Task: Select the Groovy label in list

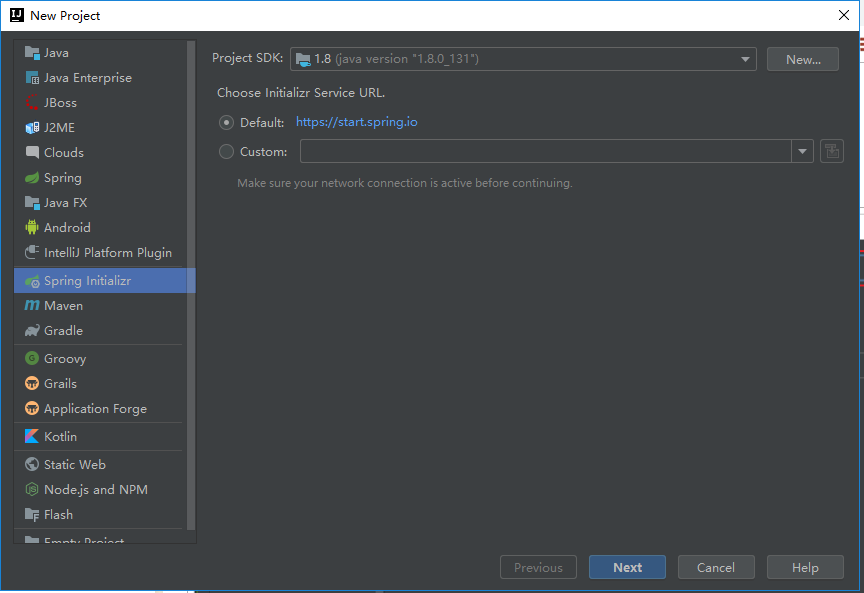Action: pos(65,358)
